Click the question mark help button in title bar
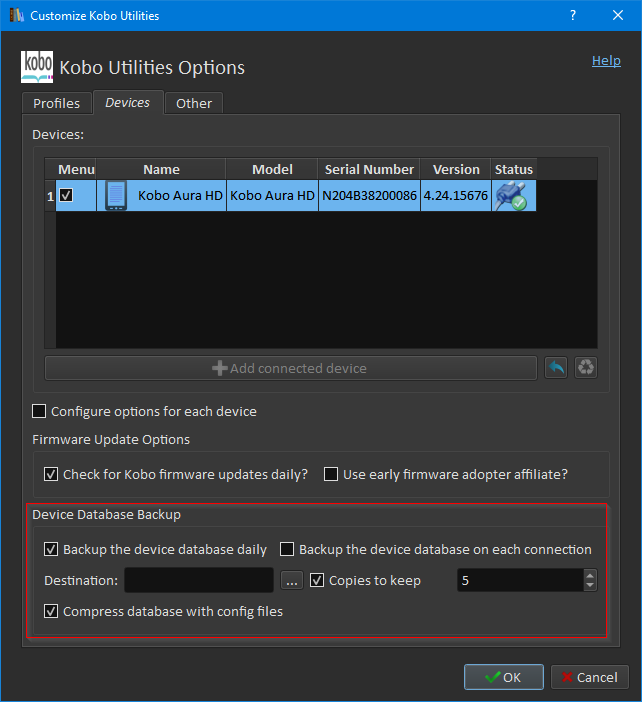 [573, 15]
